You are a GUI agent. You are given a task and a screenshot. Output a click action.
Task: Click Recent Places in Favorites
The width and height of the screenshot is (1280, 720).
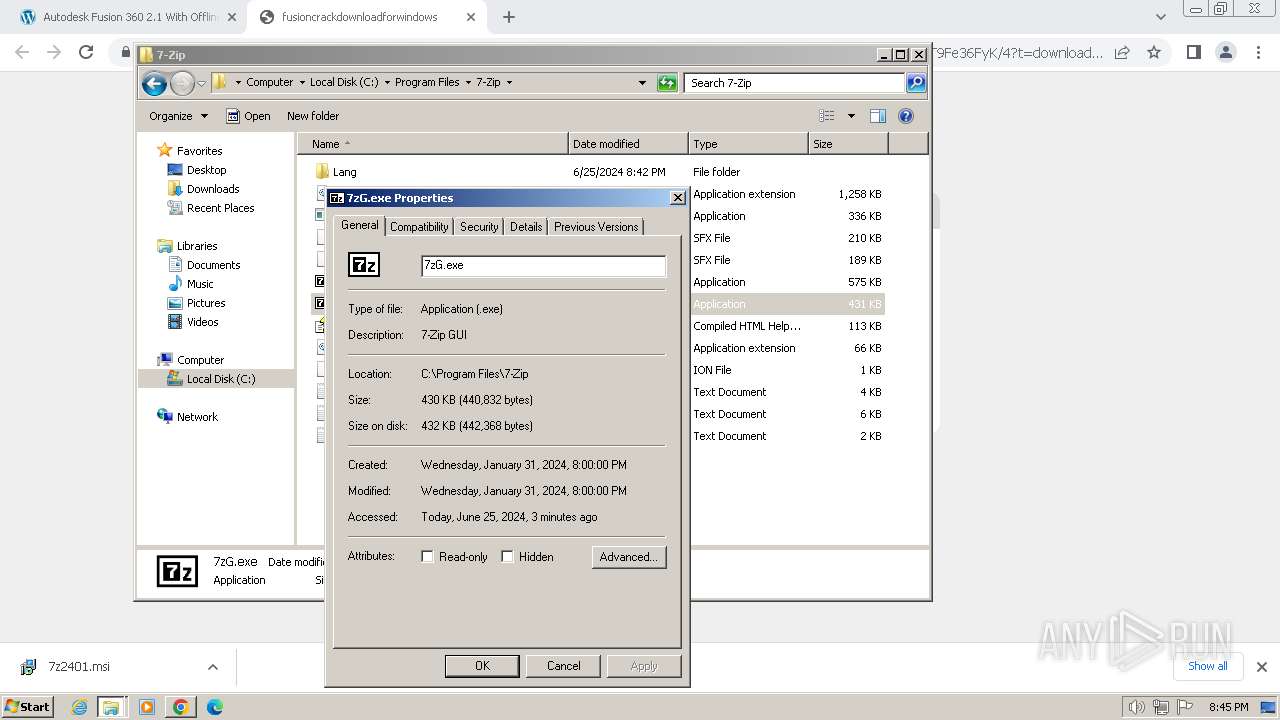click(220, 208)
